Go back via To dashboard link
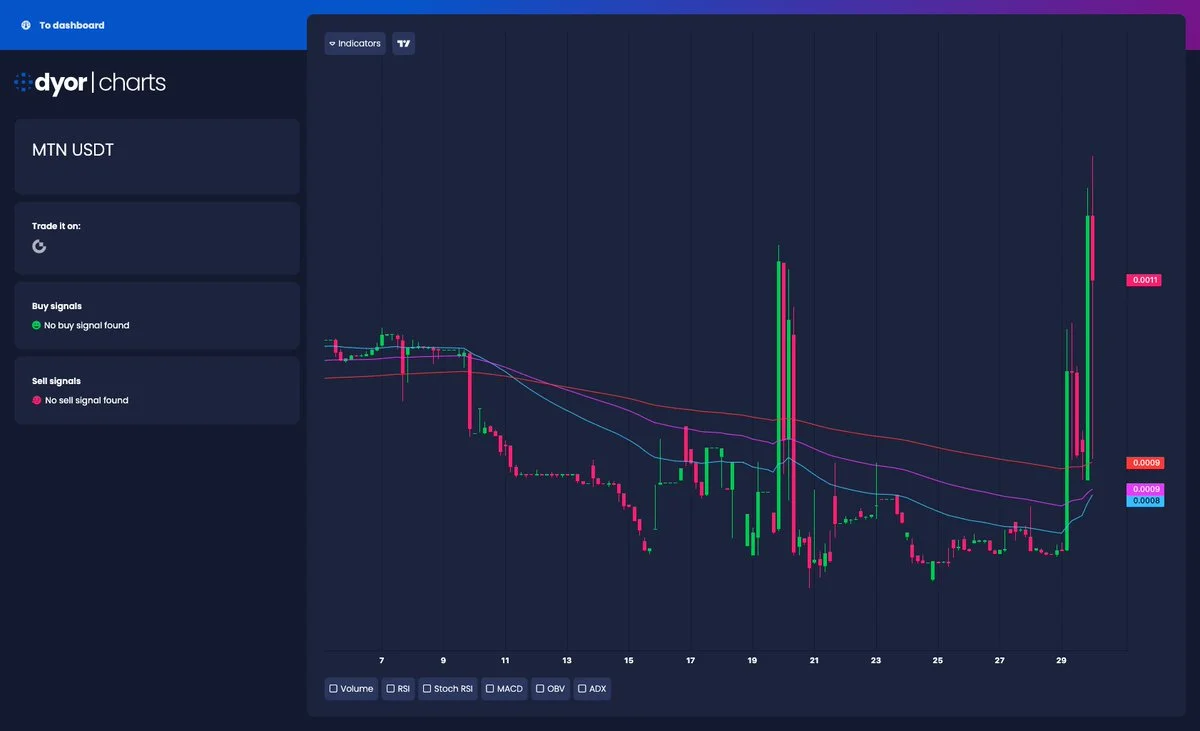 pos(72,25)
